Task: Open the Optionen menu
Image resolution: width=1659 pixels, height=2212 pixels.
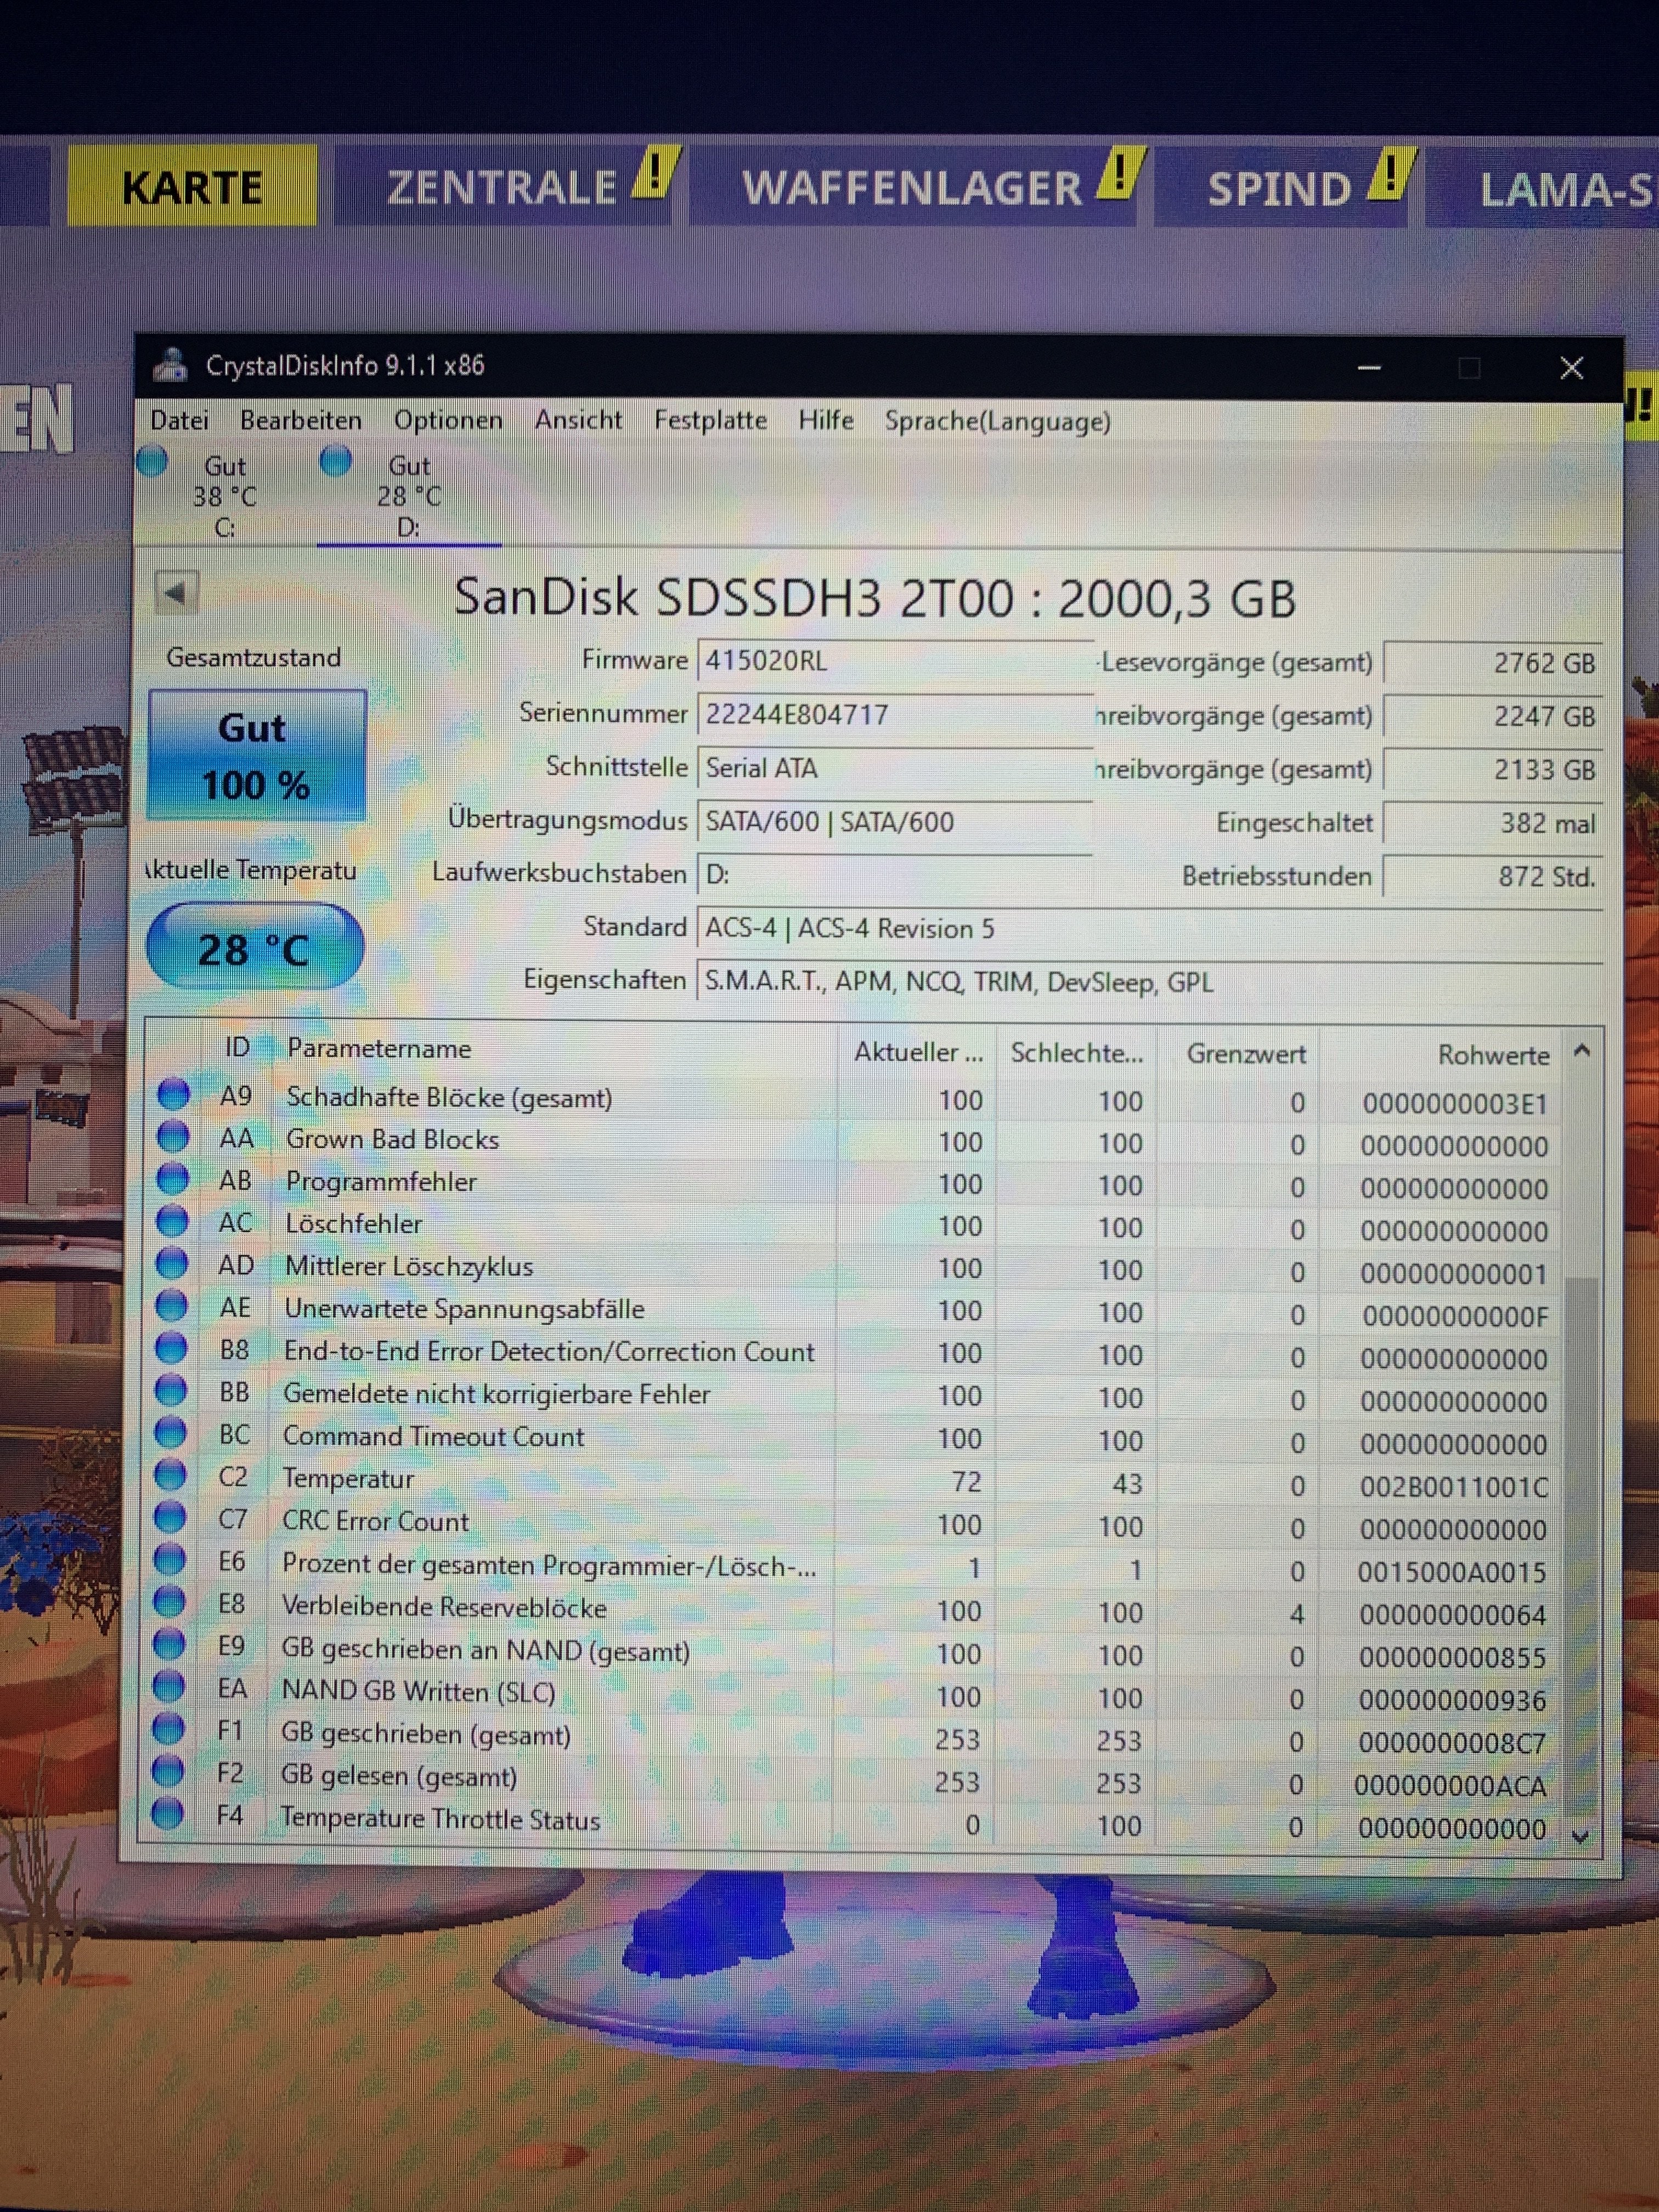Action: click(447, 420)
